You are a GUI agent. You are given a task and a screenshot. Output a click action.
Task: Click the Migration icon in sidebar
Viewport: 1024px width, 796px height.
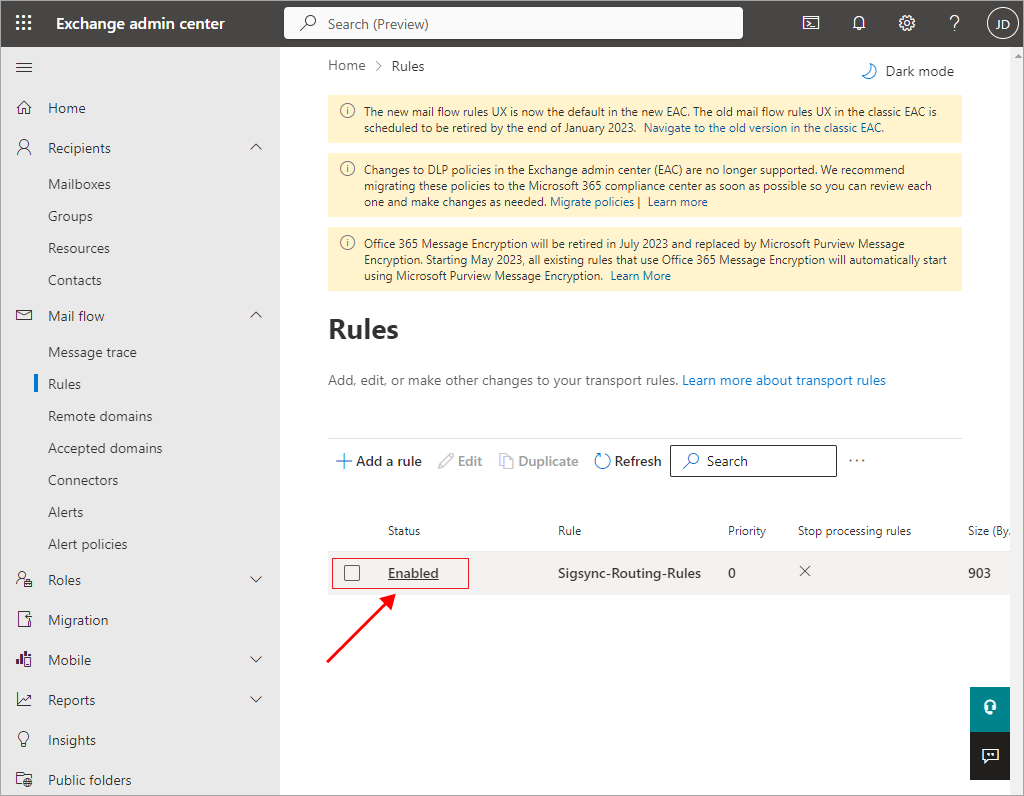pos(24,620)
